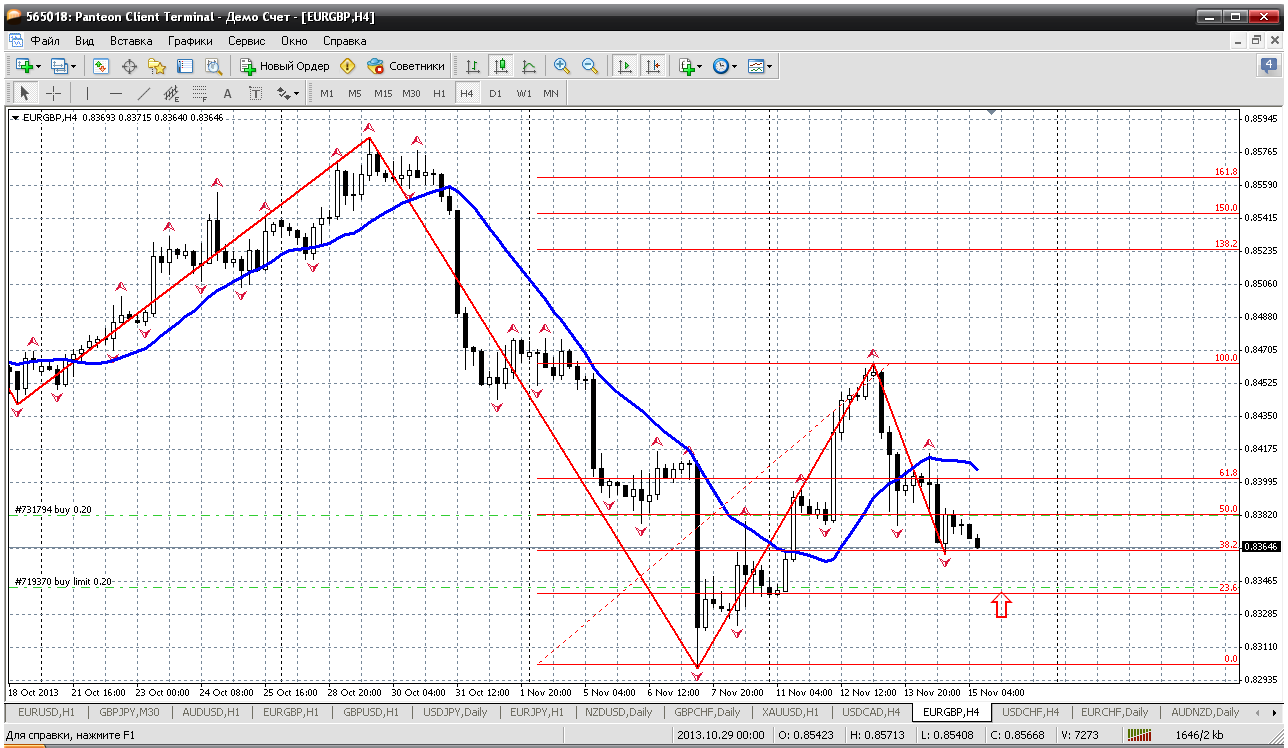The width and height of the screenshot is (1288, 748).
Task: Toggle chart shift
Action: (x=653, y=66)
